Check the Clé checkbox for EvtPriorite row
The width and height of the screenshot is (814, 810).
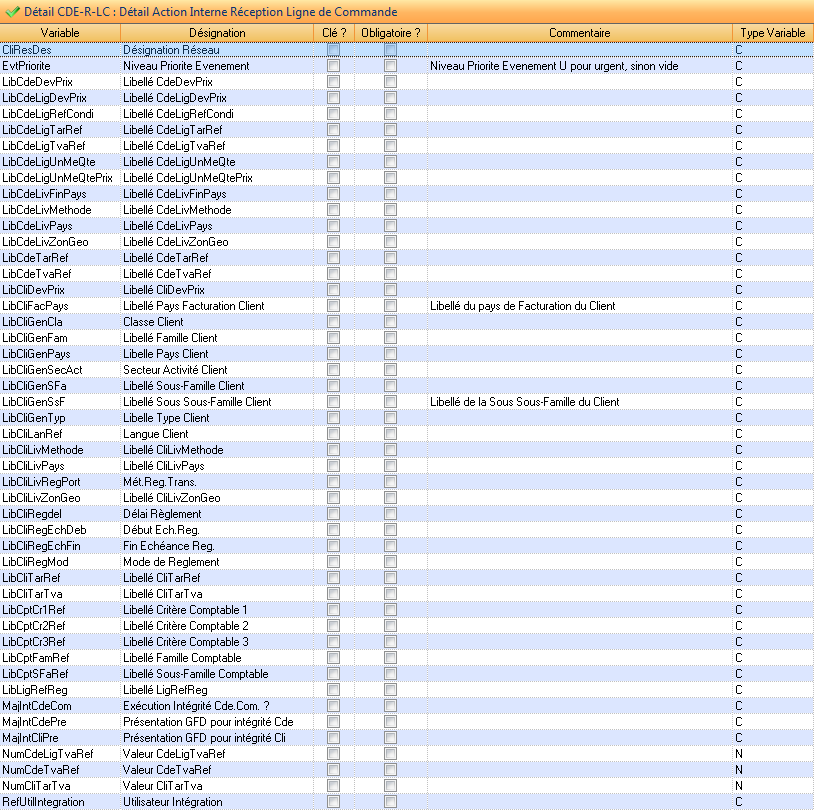[333, 66]
